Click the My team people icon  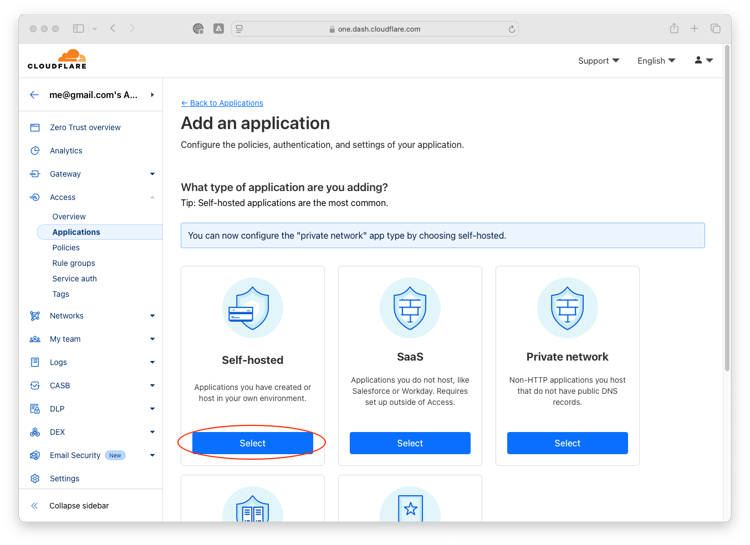coord(35,339)
